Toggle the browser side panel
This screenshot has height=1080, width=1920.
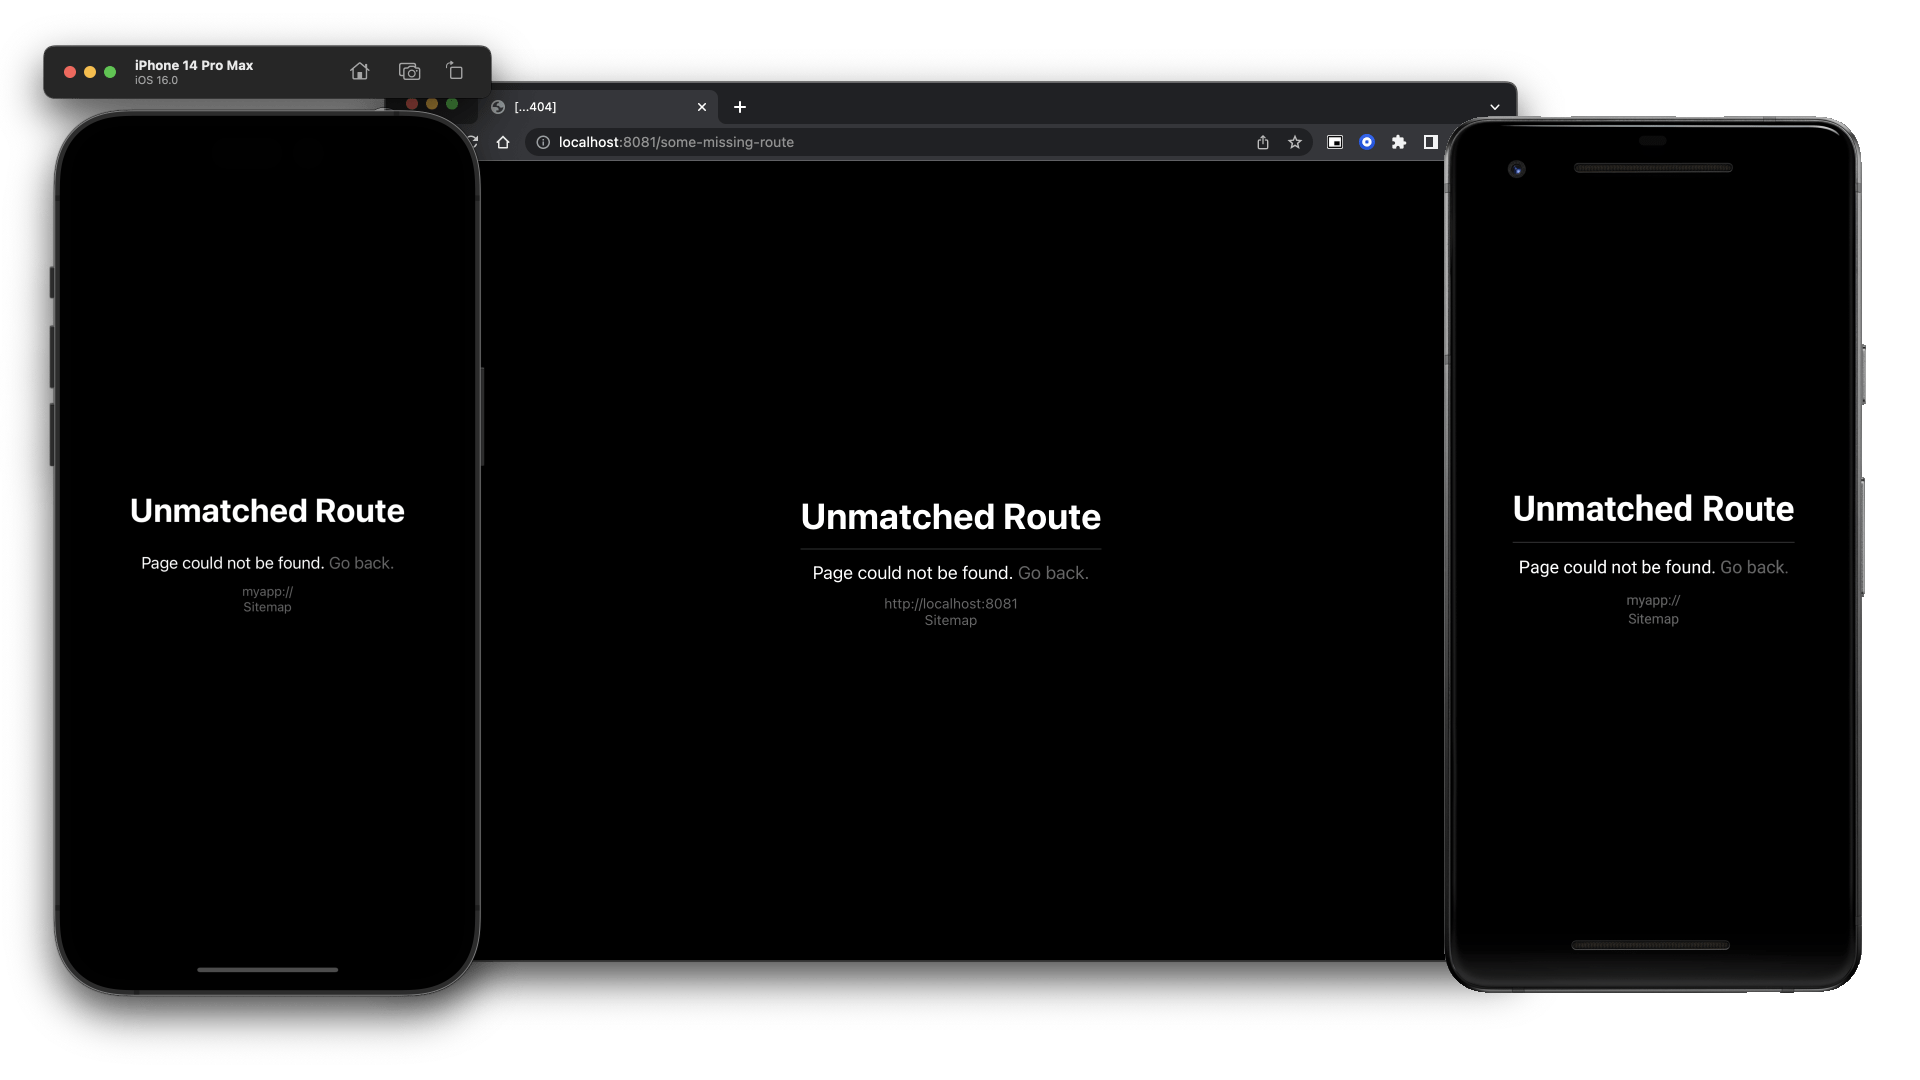point(1431,142)
